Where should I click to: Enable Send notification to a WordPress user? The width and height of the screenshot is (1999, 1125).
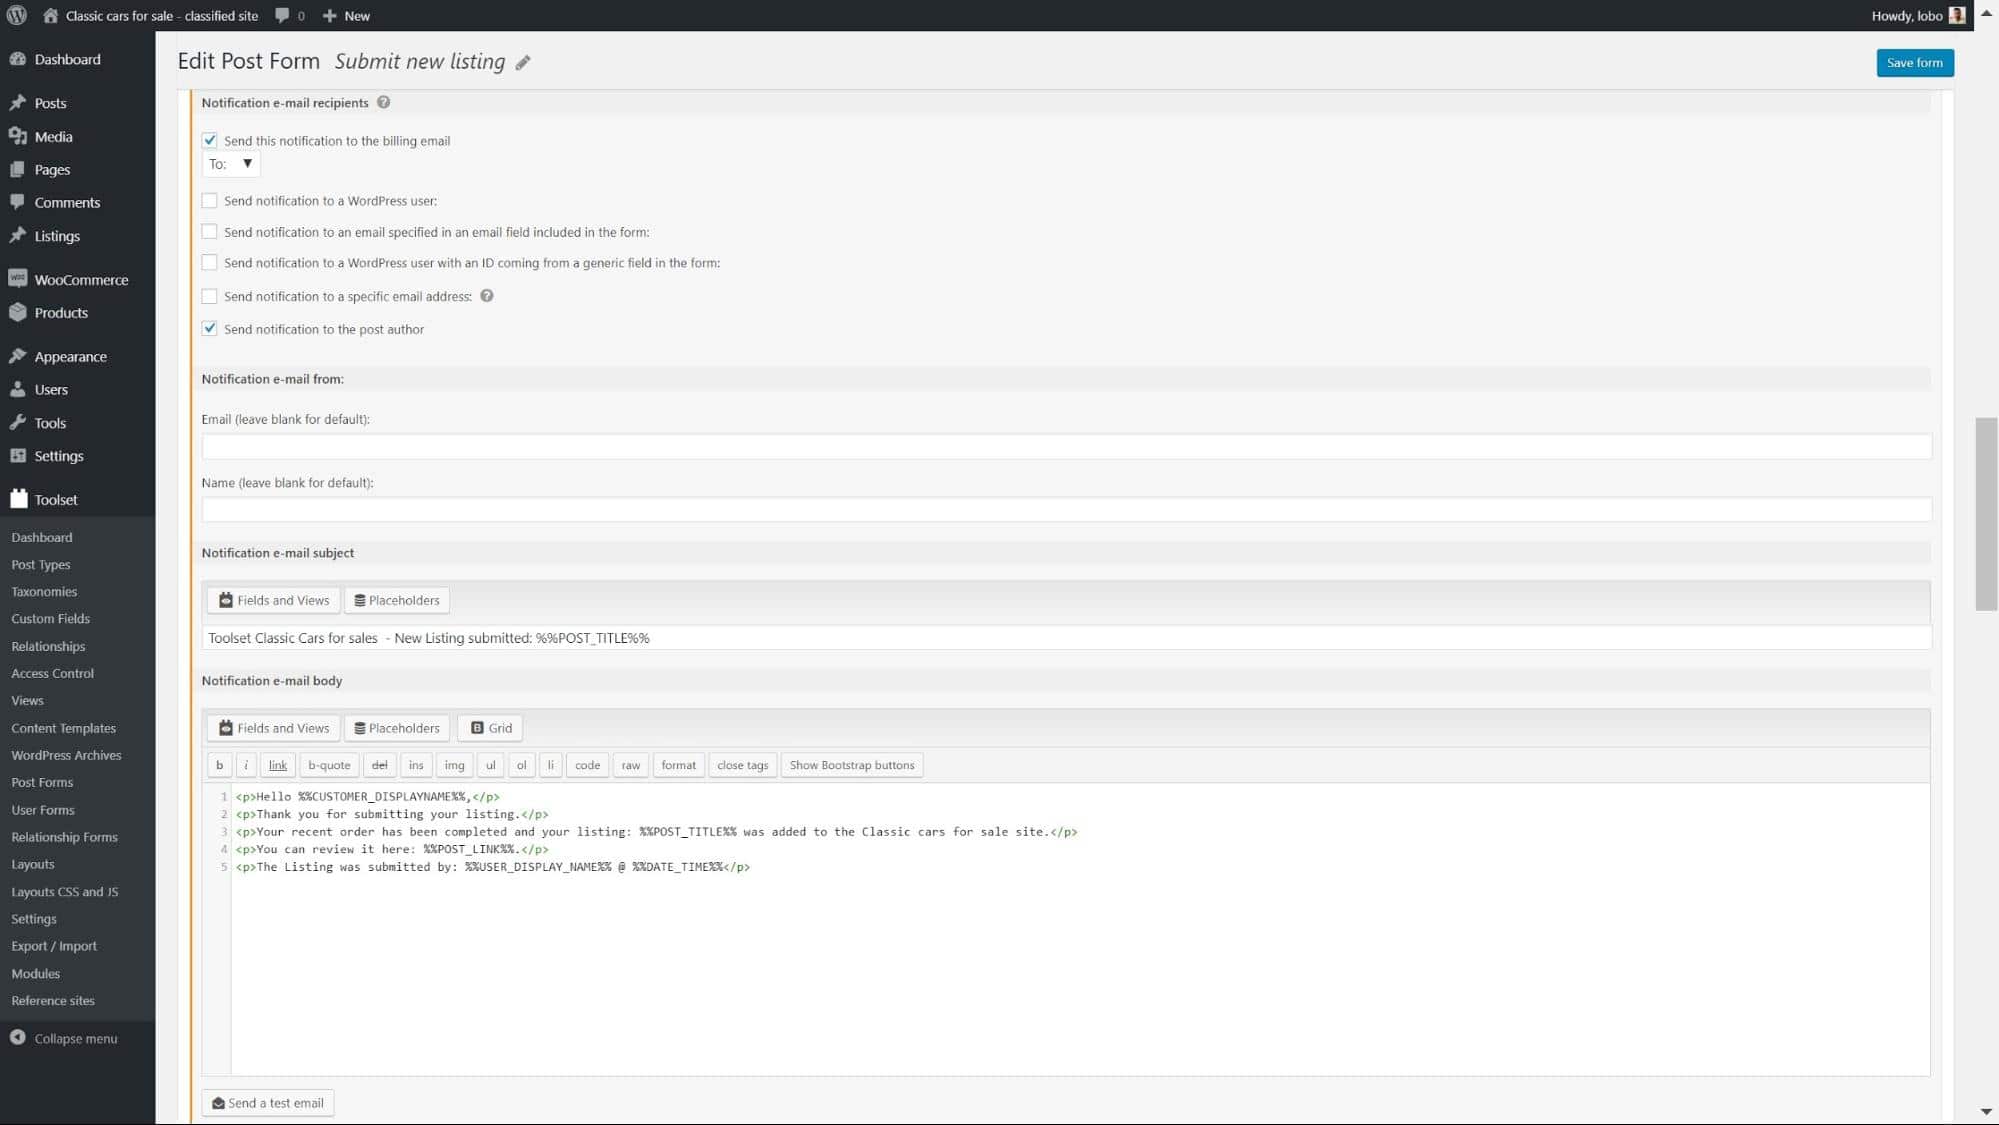coord(209,199)
